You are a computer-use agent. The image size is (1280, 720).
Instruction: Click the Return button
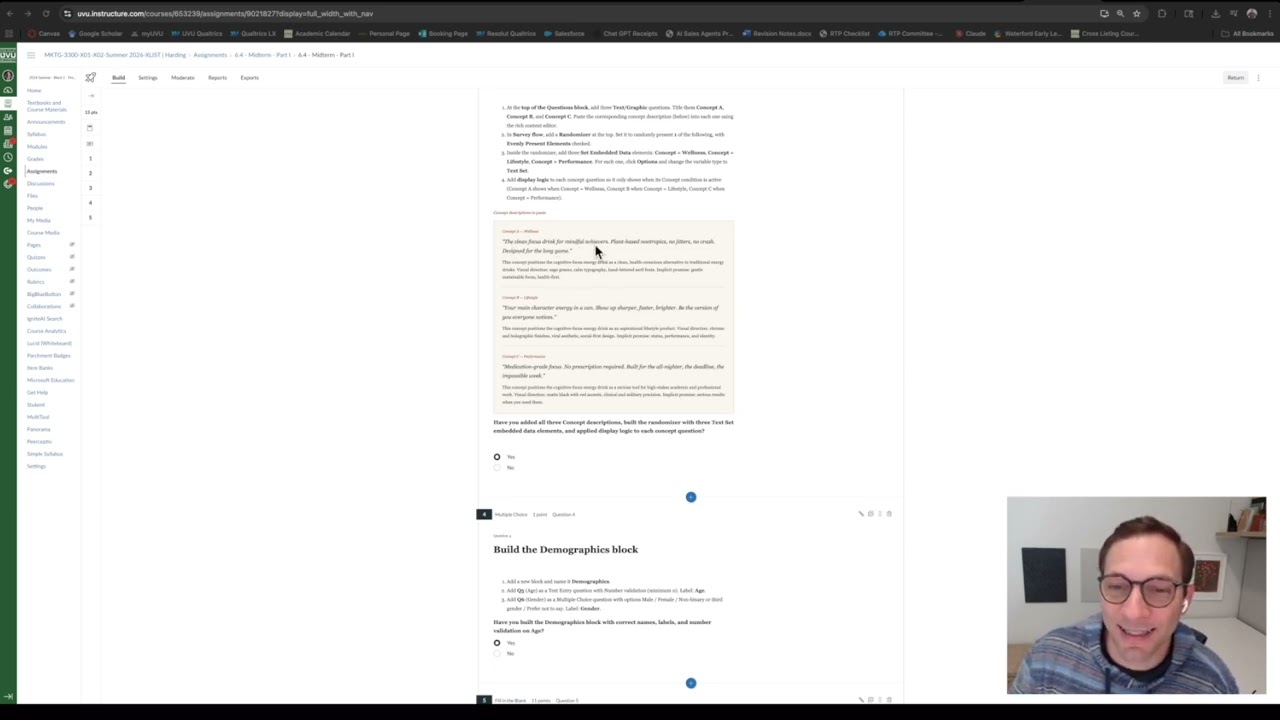click(1236, 77)
